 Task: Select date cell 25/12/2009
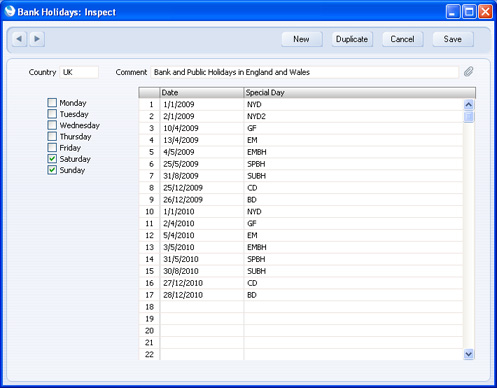coord(202,188)
